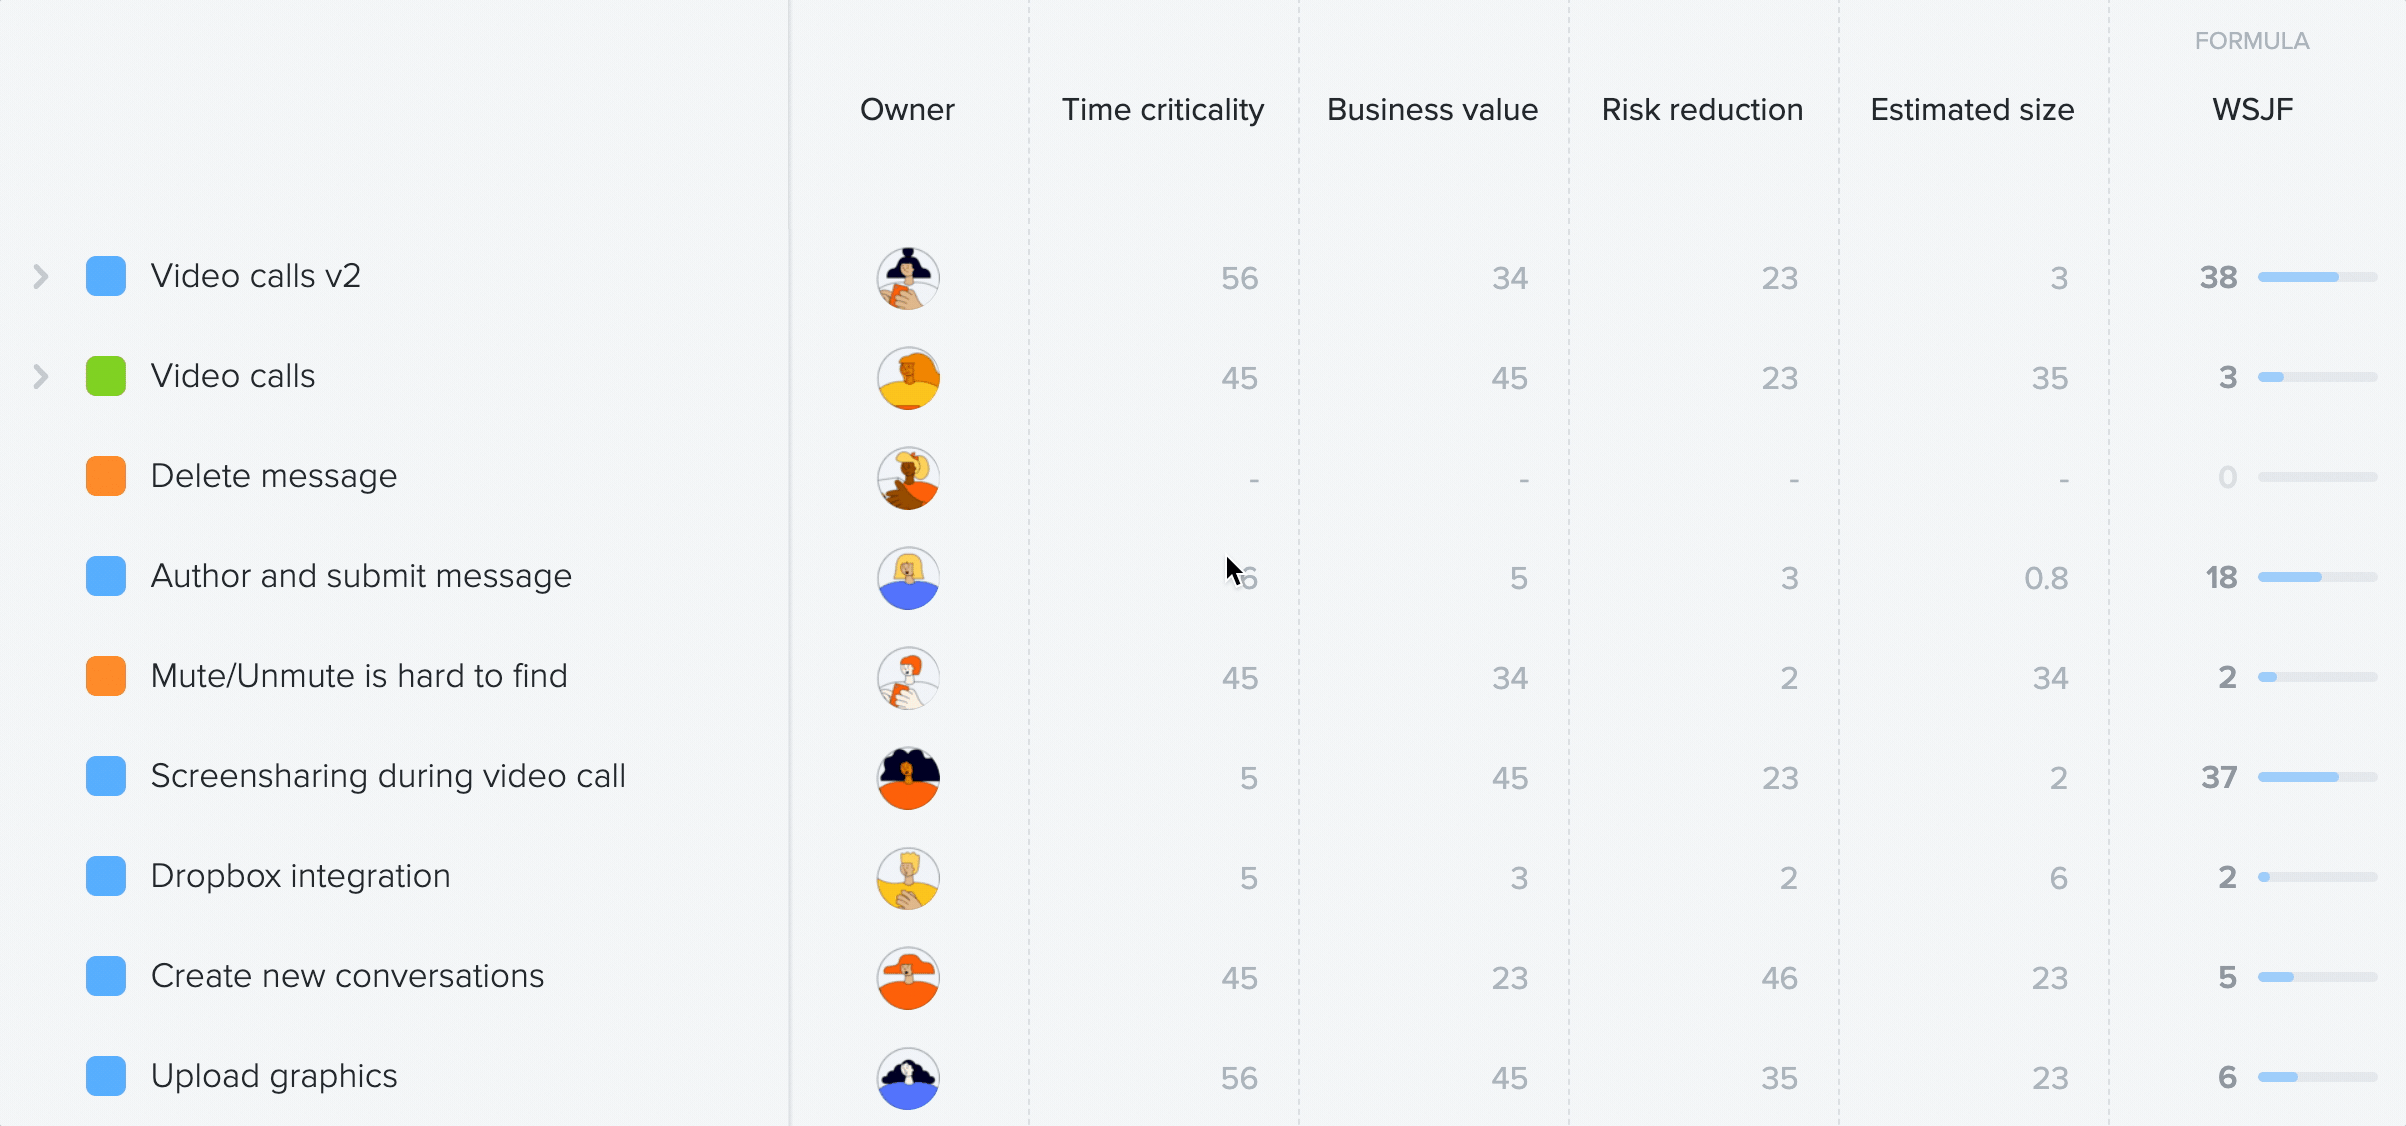Screen dimensions: 2406x1126
Task: Click the Estimated size column header
Action: (x=1972, y=109)
